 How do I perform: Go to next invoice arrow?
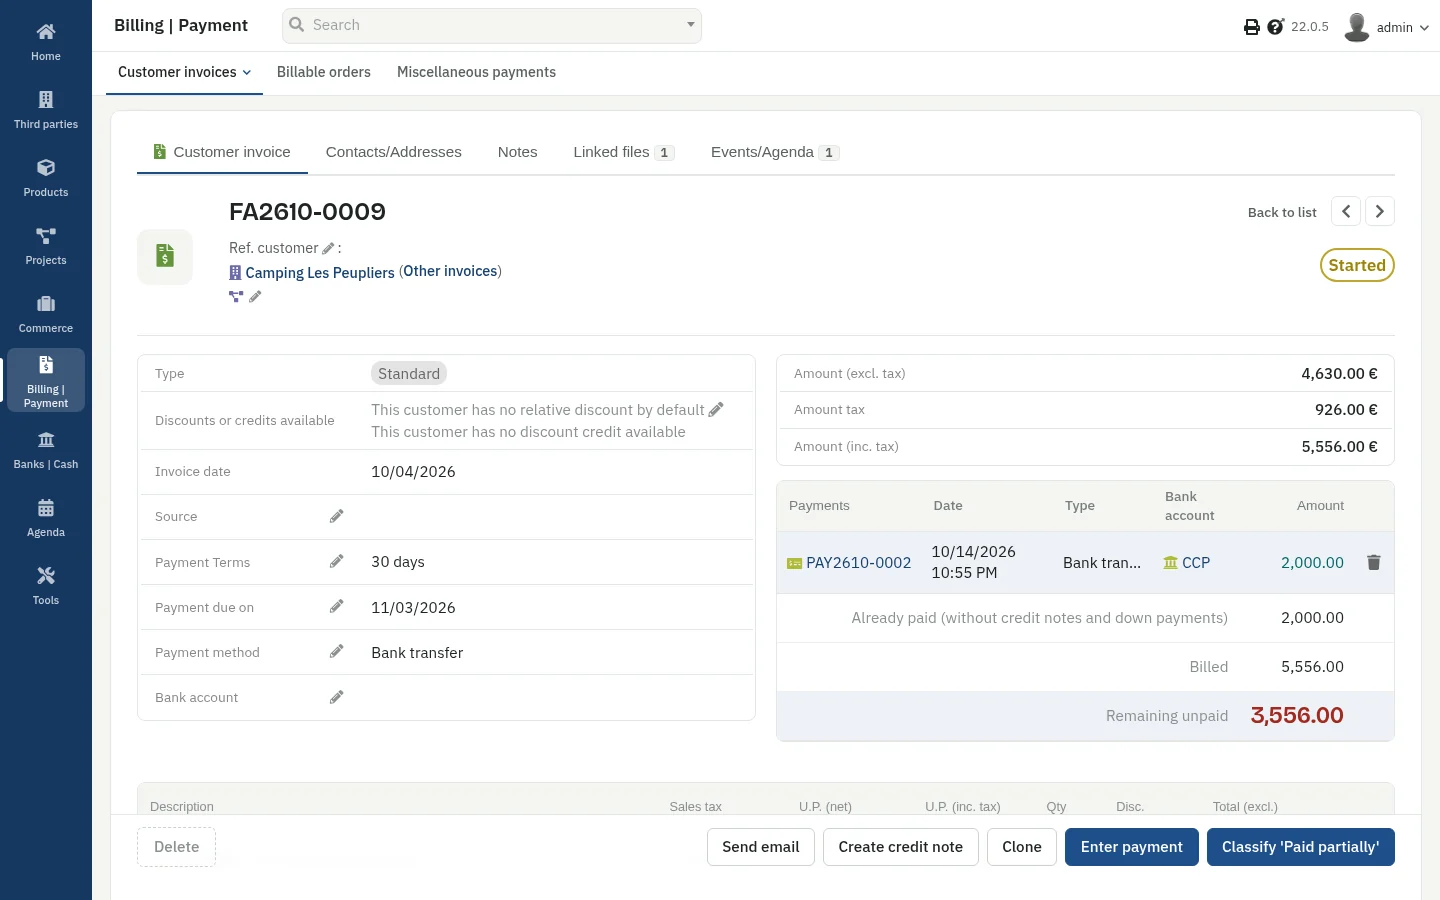point(1380,211)
